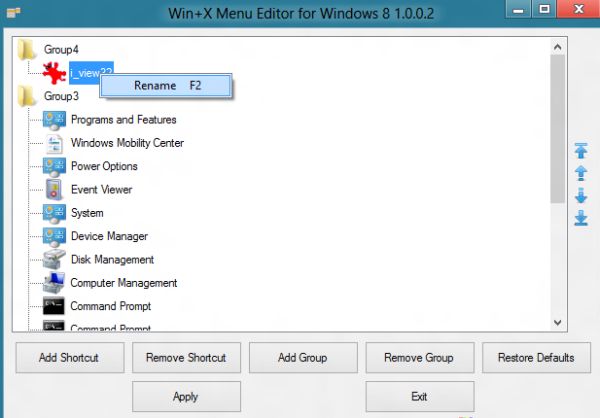Select System text in tree
The image size is (600, 418).
pos(87,213)
